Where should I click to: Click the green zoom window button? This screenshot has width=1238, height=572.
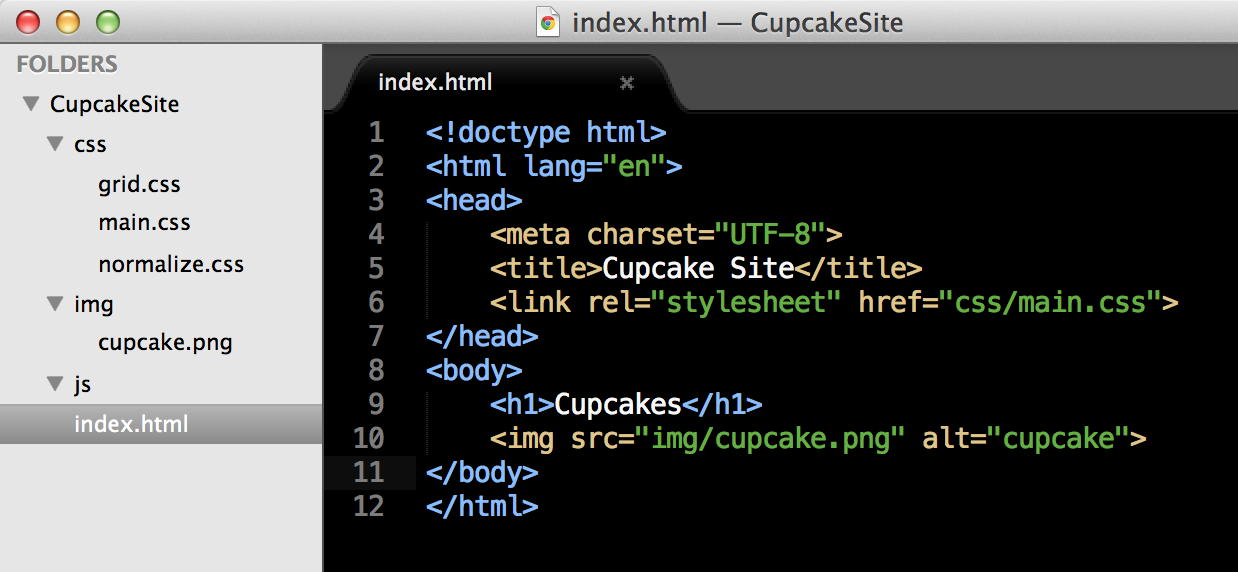coord(106,21)
